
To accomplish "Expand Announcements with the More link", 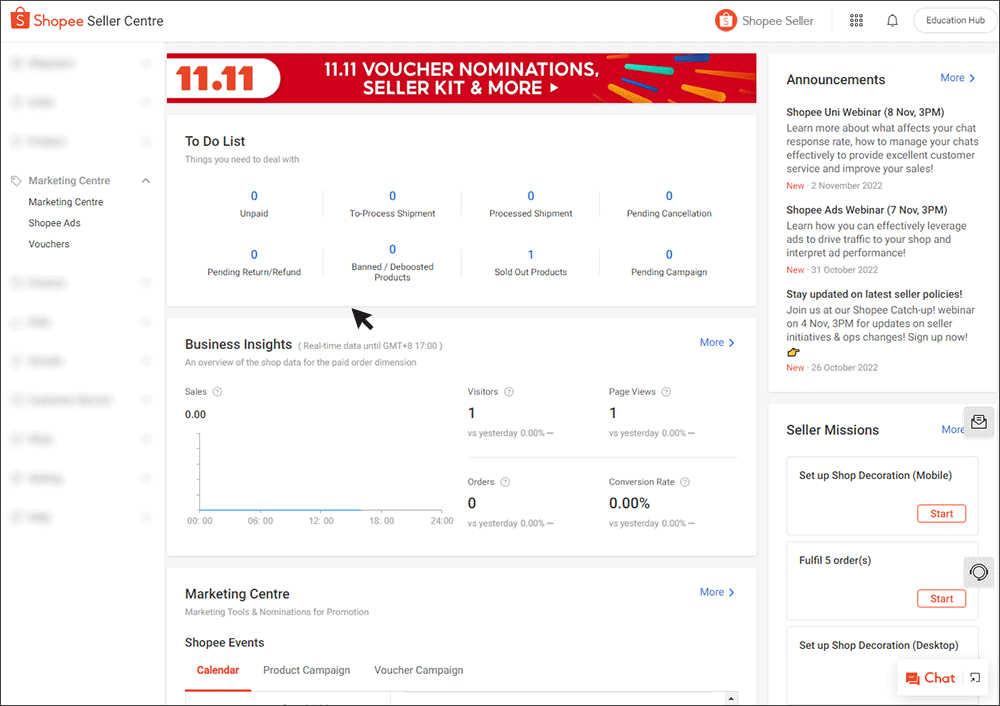I will coord(958,78).
